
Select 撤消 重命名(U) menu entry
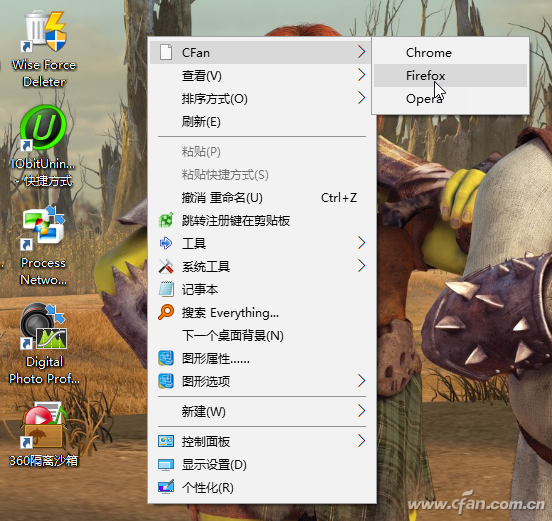(262, 197)
